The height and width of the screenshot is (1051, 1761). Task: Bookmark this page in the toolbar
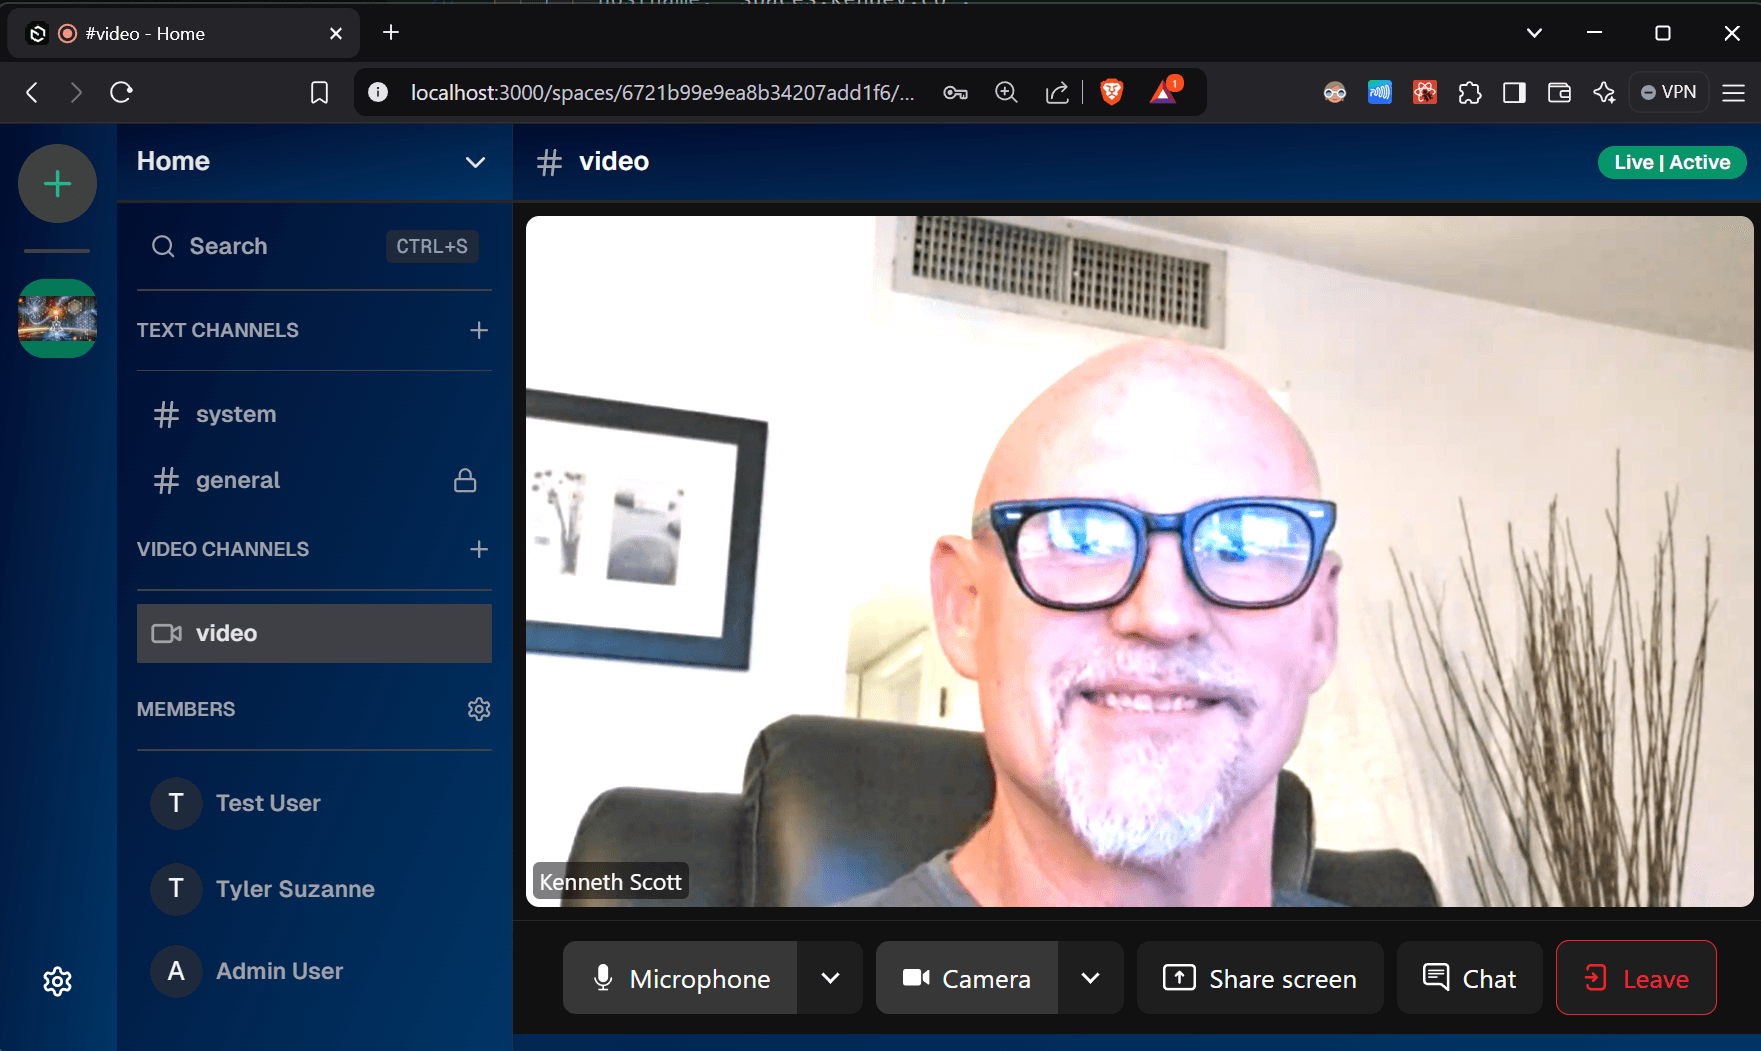click(x=319, y=93)
